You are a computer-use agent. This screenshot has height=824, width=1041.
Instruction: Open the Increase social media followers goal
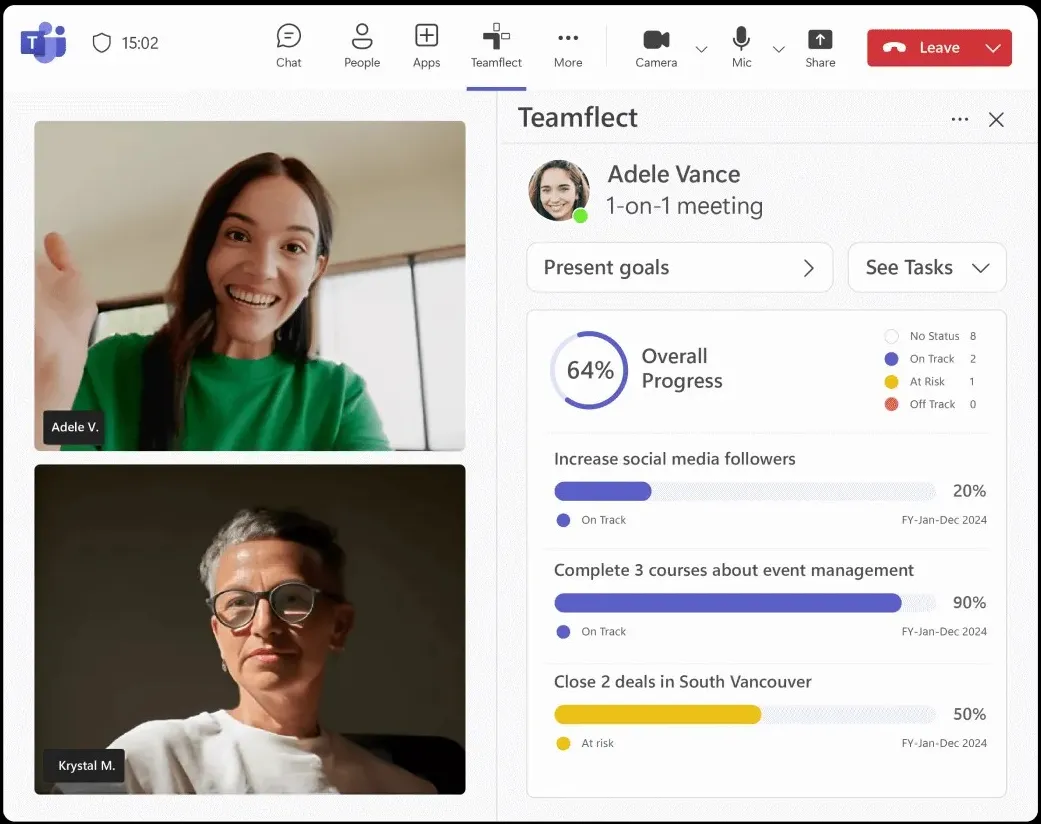coord(675,459)
